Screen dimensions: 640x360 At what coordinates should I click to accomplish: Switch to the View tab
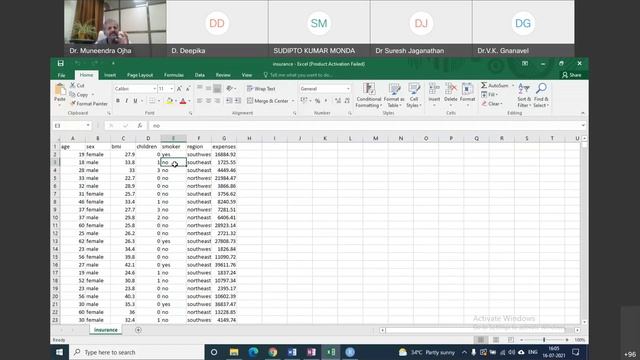(247, 75)
